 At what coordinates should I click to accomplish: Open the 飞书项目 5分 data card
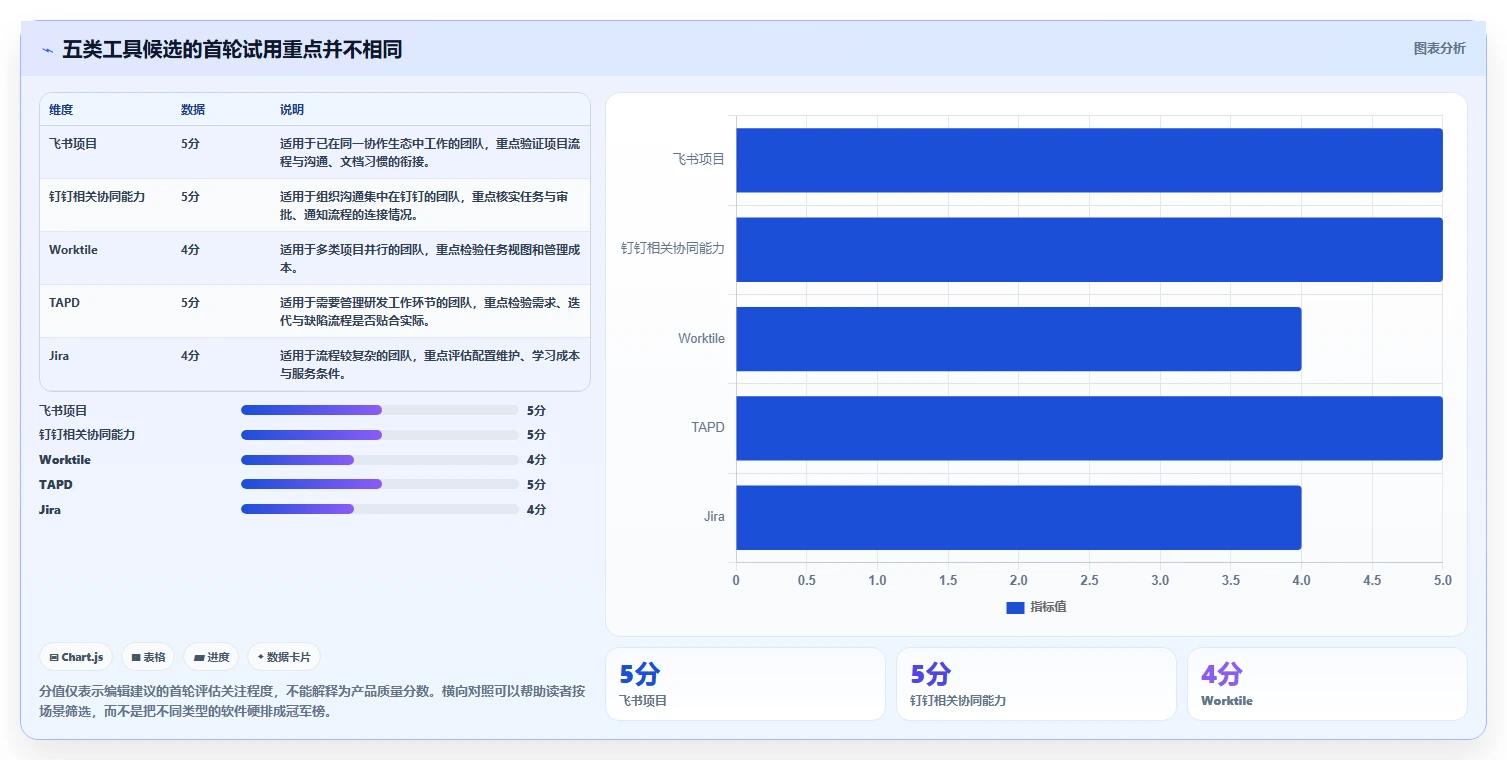tap(745, 684)
